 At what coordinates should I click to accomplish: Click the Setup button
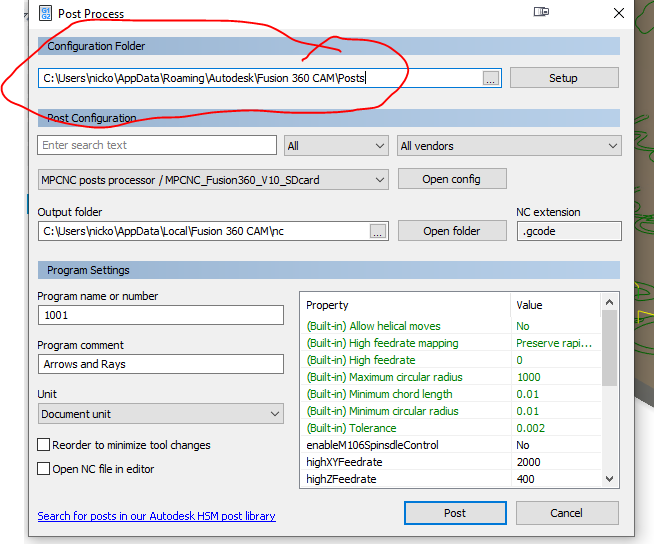[563, 78]
